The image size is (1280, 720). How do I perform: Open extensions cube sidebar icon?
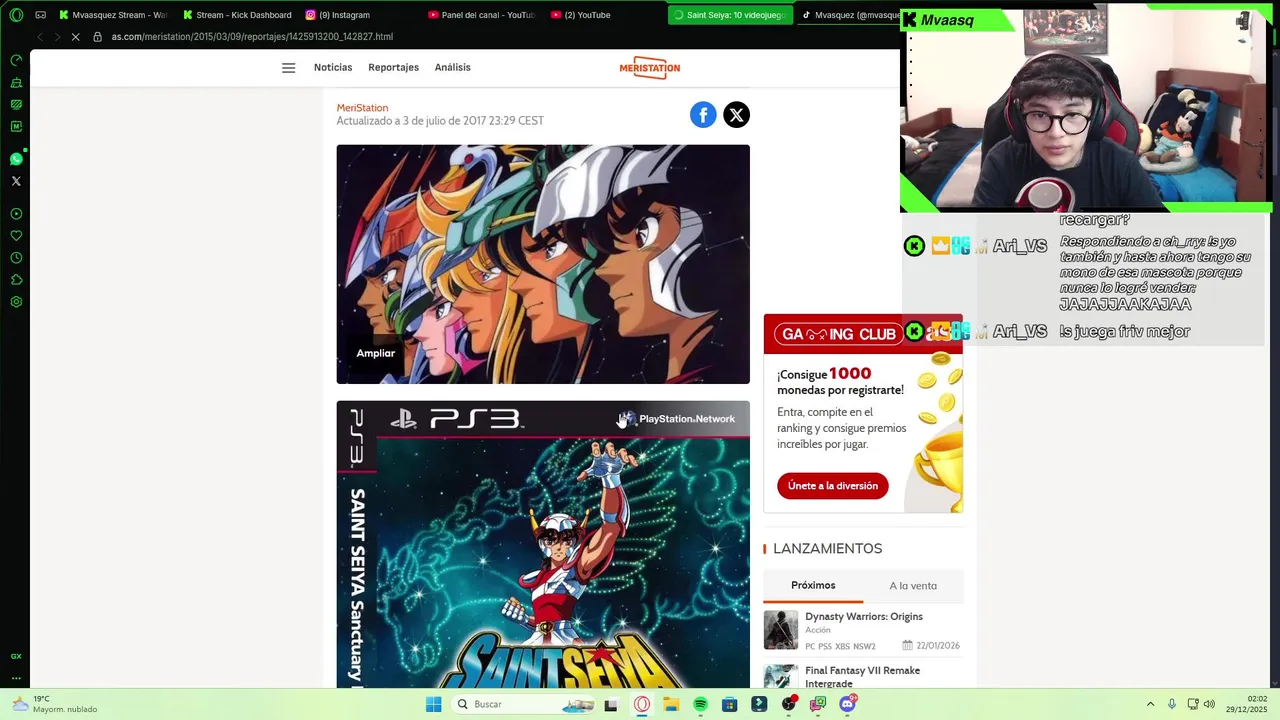[16, 280]
